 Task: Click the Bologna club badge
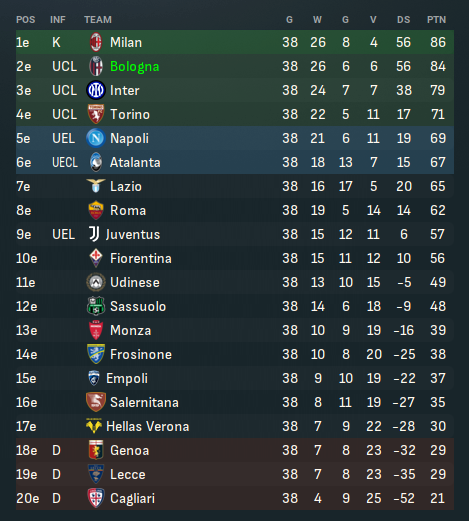coord(96,66)
